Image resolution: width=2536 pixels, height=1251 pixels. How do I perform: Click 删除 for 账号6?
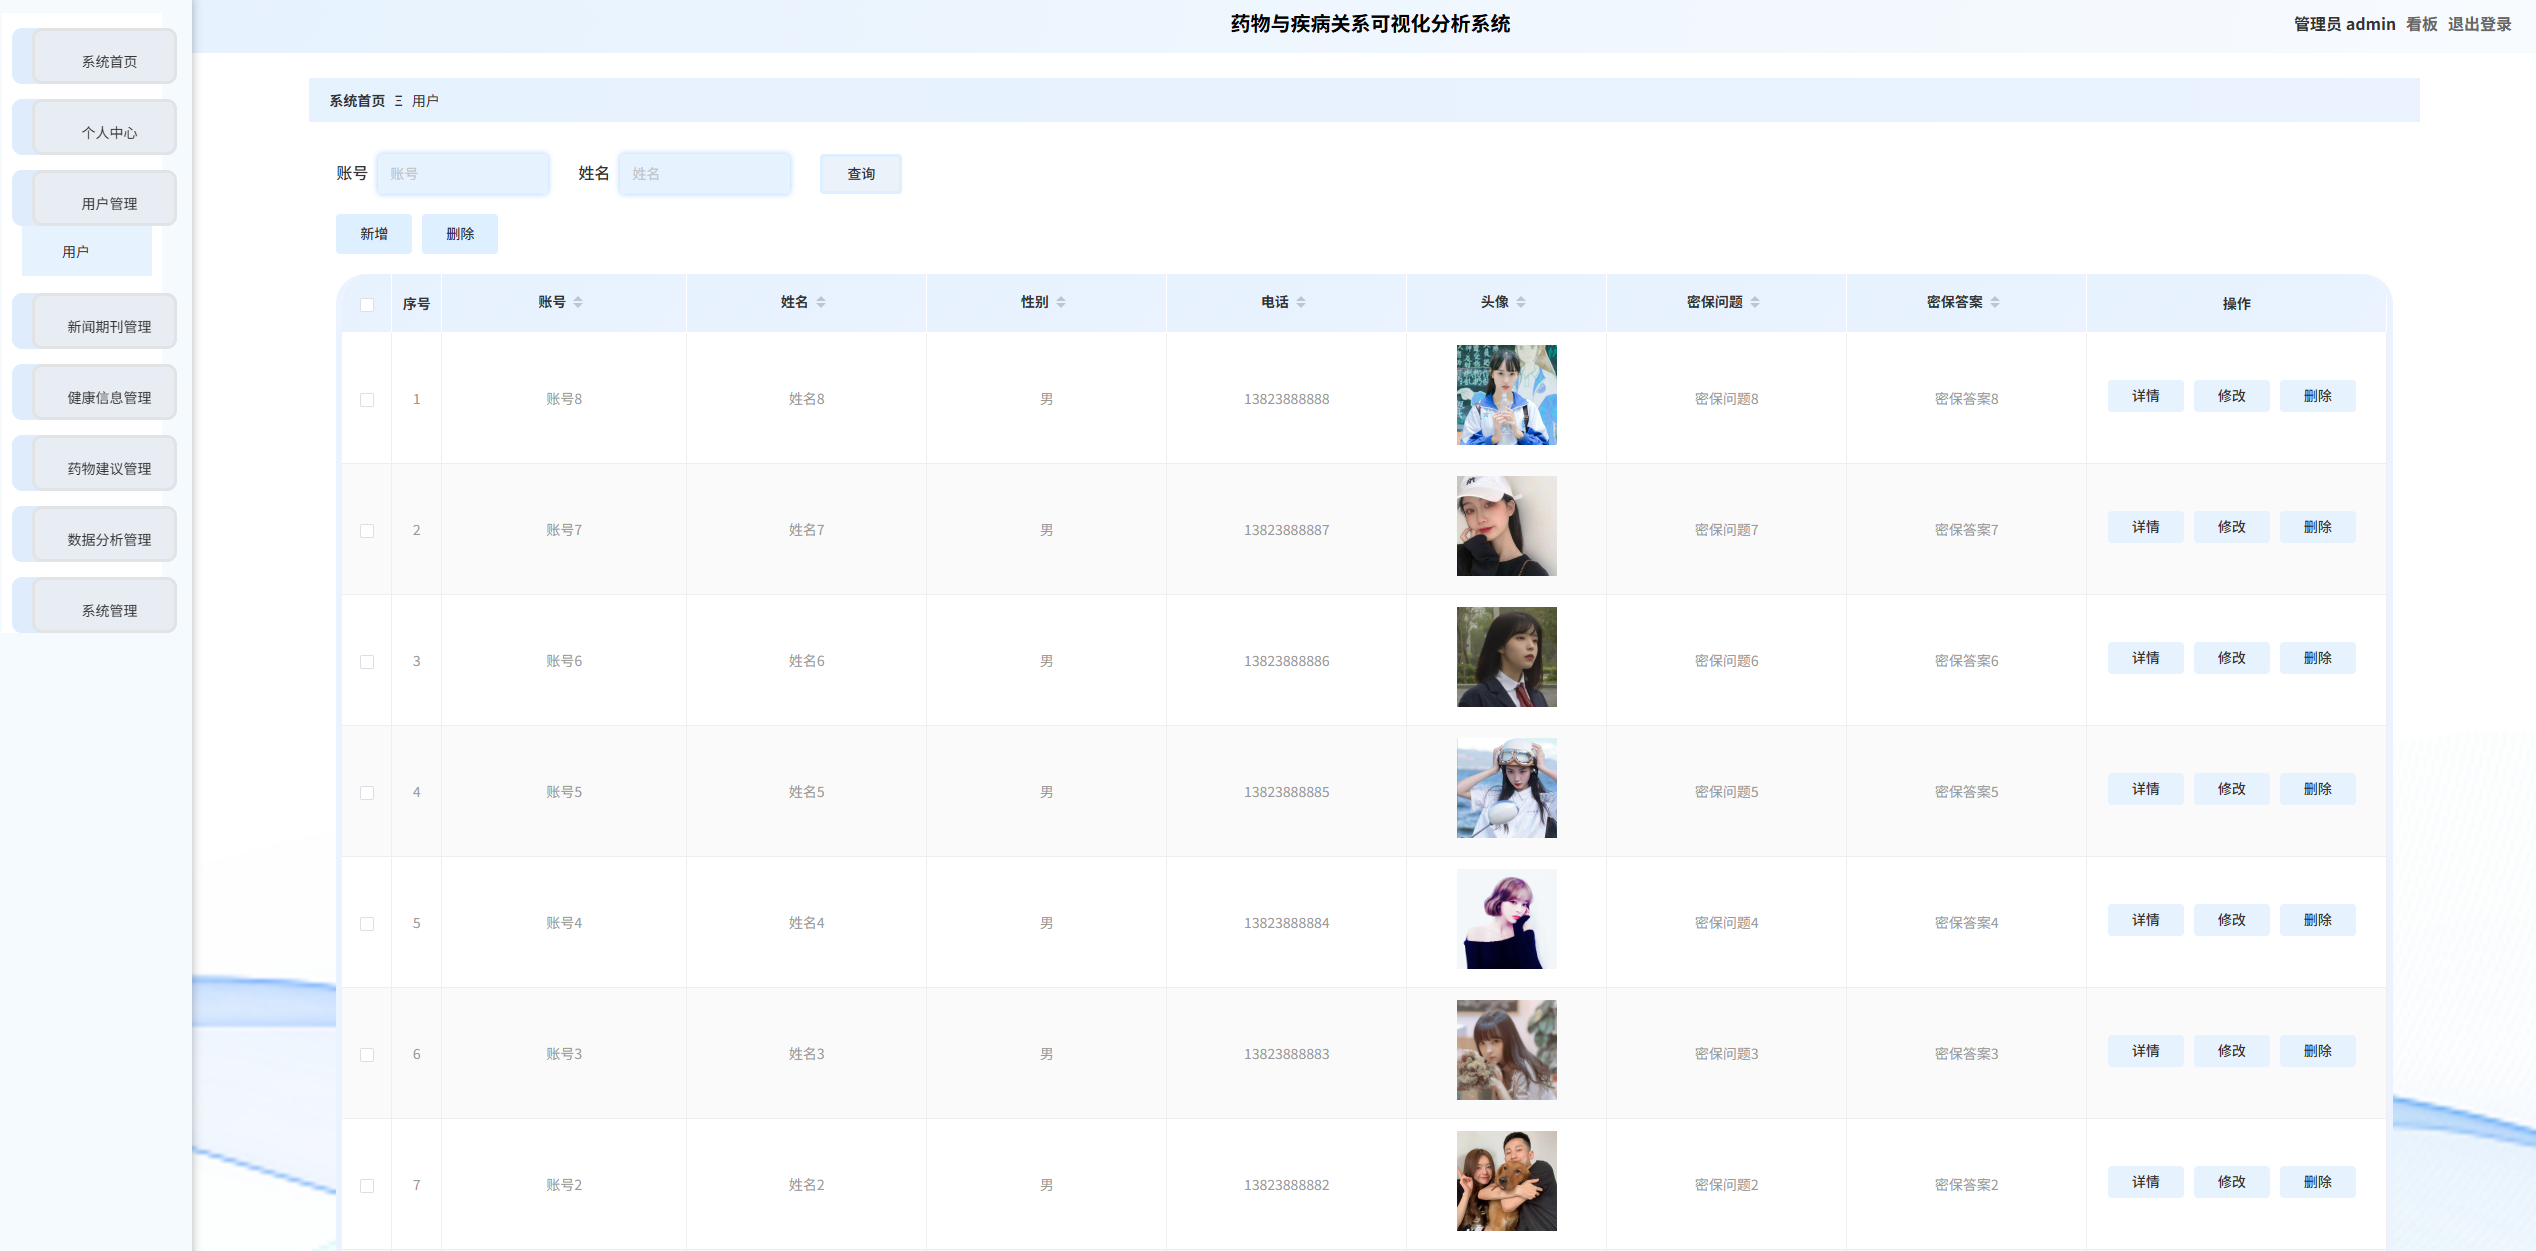coord(2318,658)
